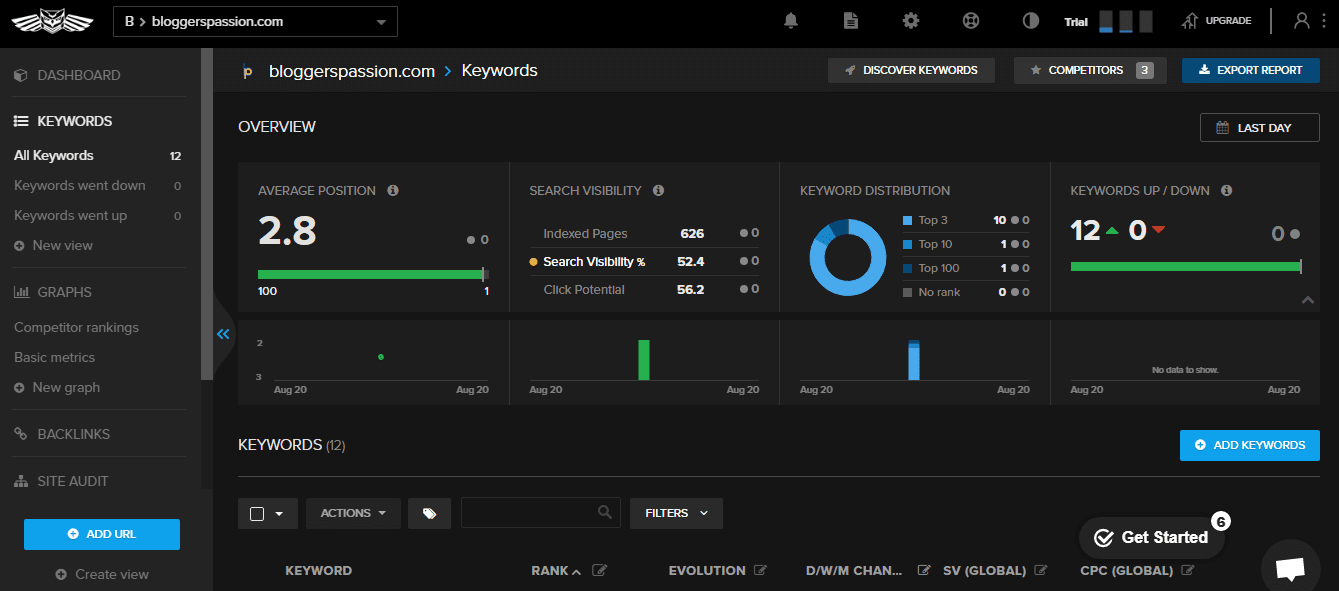
Task: Select the Search Visibility % radio option
Action: click(x=534, y=262)
